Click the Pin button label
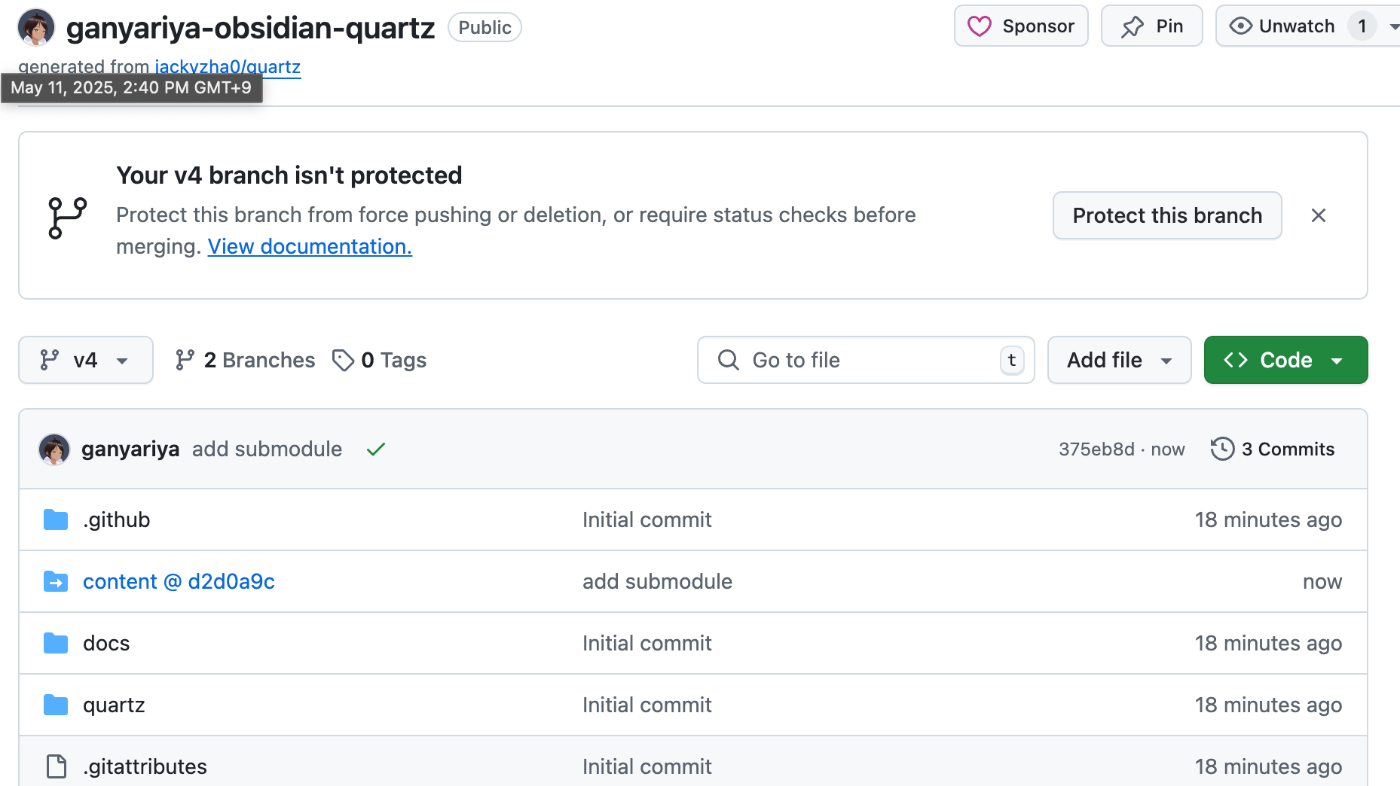1400x786 pixels. [x=1170, y=26]
